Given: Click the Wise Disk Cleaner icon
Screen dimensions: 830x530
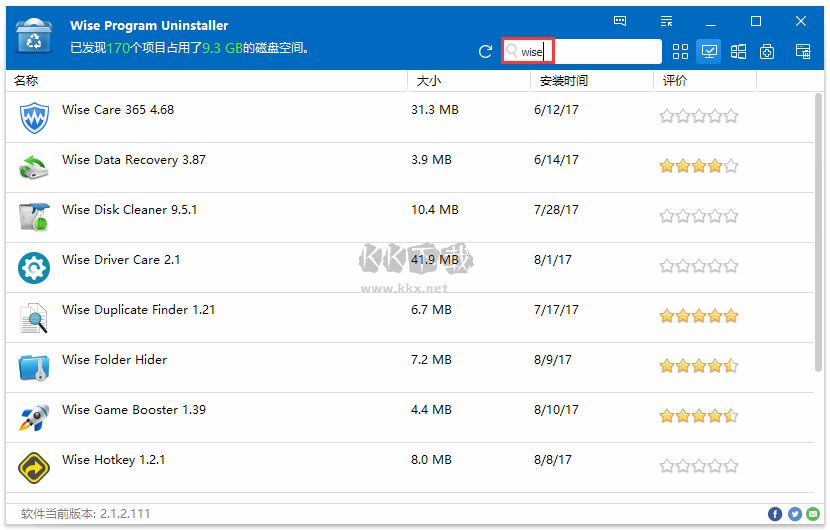Looking at the screenshot, I should coord(34,217).
